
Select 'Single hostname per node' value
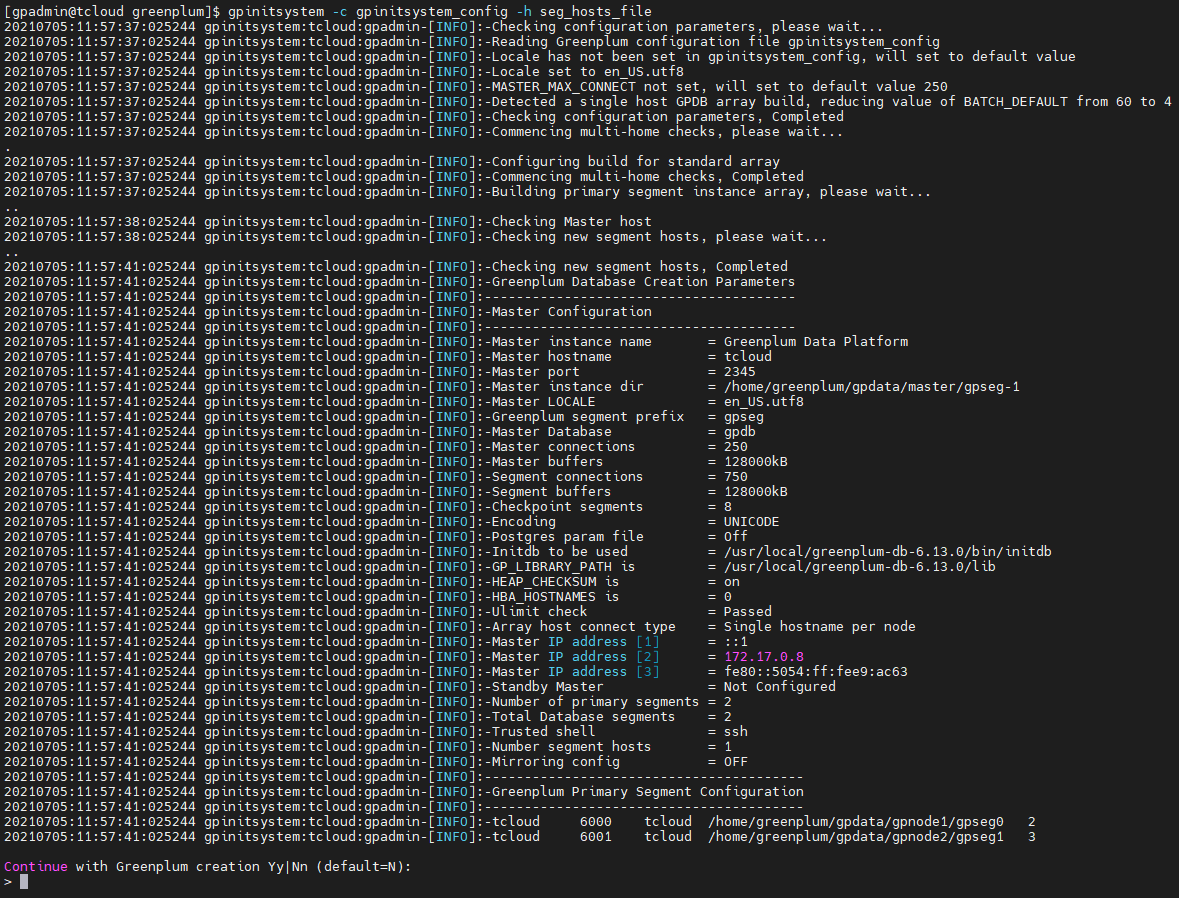tap(820, 626)
